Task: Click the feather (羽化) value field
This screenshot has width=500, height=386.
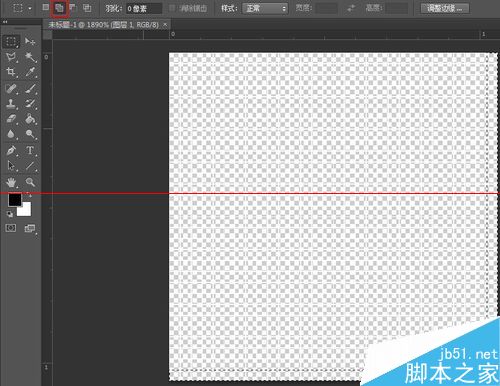Action: coord(144,8)
